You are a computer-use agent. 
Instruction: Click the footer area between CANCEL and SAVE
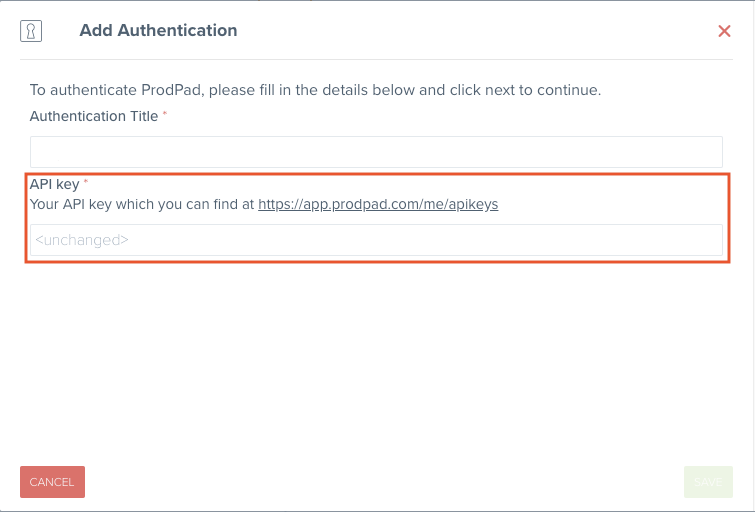[x=380, y=482]
